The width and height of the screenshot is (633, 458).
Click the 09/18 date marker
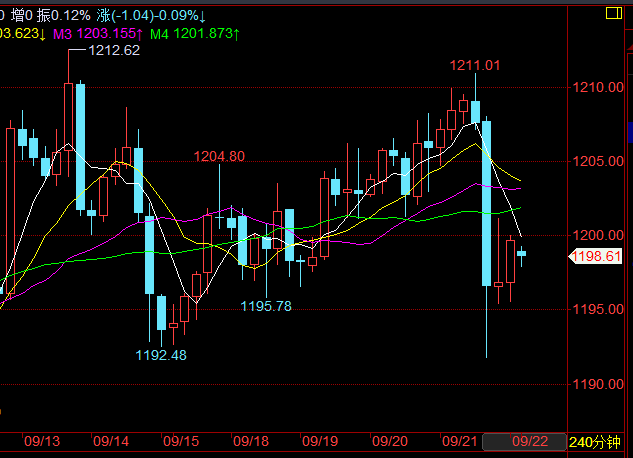pyautogui.click(x=251, y=441)
